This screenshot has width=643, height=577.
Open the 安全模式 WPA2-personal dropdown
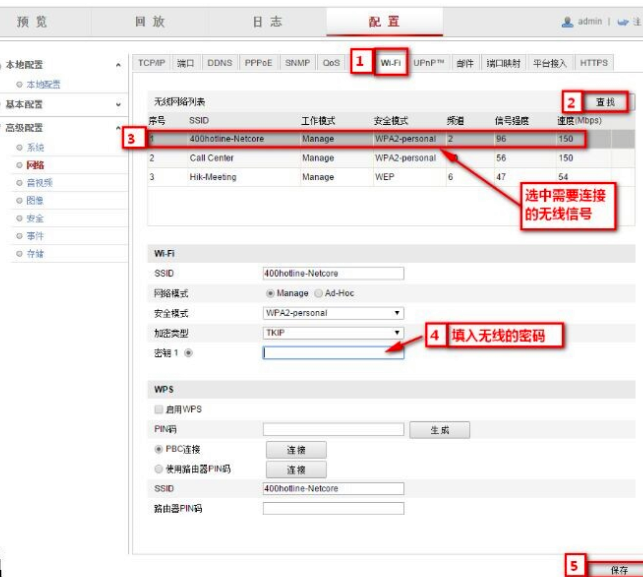[333, 313]
